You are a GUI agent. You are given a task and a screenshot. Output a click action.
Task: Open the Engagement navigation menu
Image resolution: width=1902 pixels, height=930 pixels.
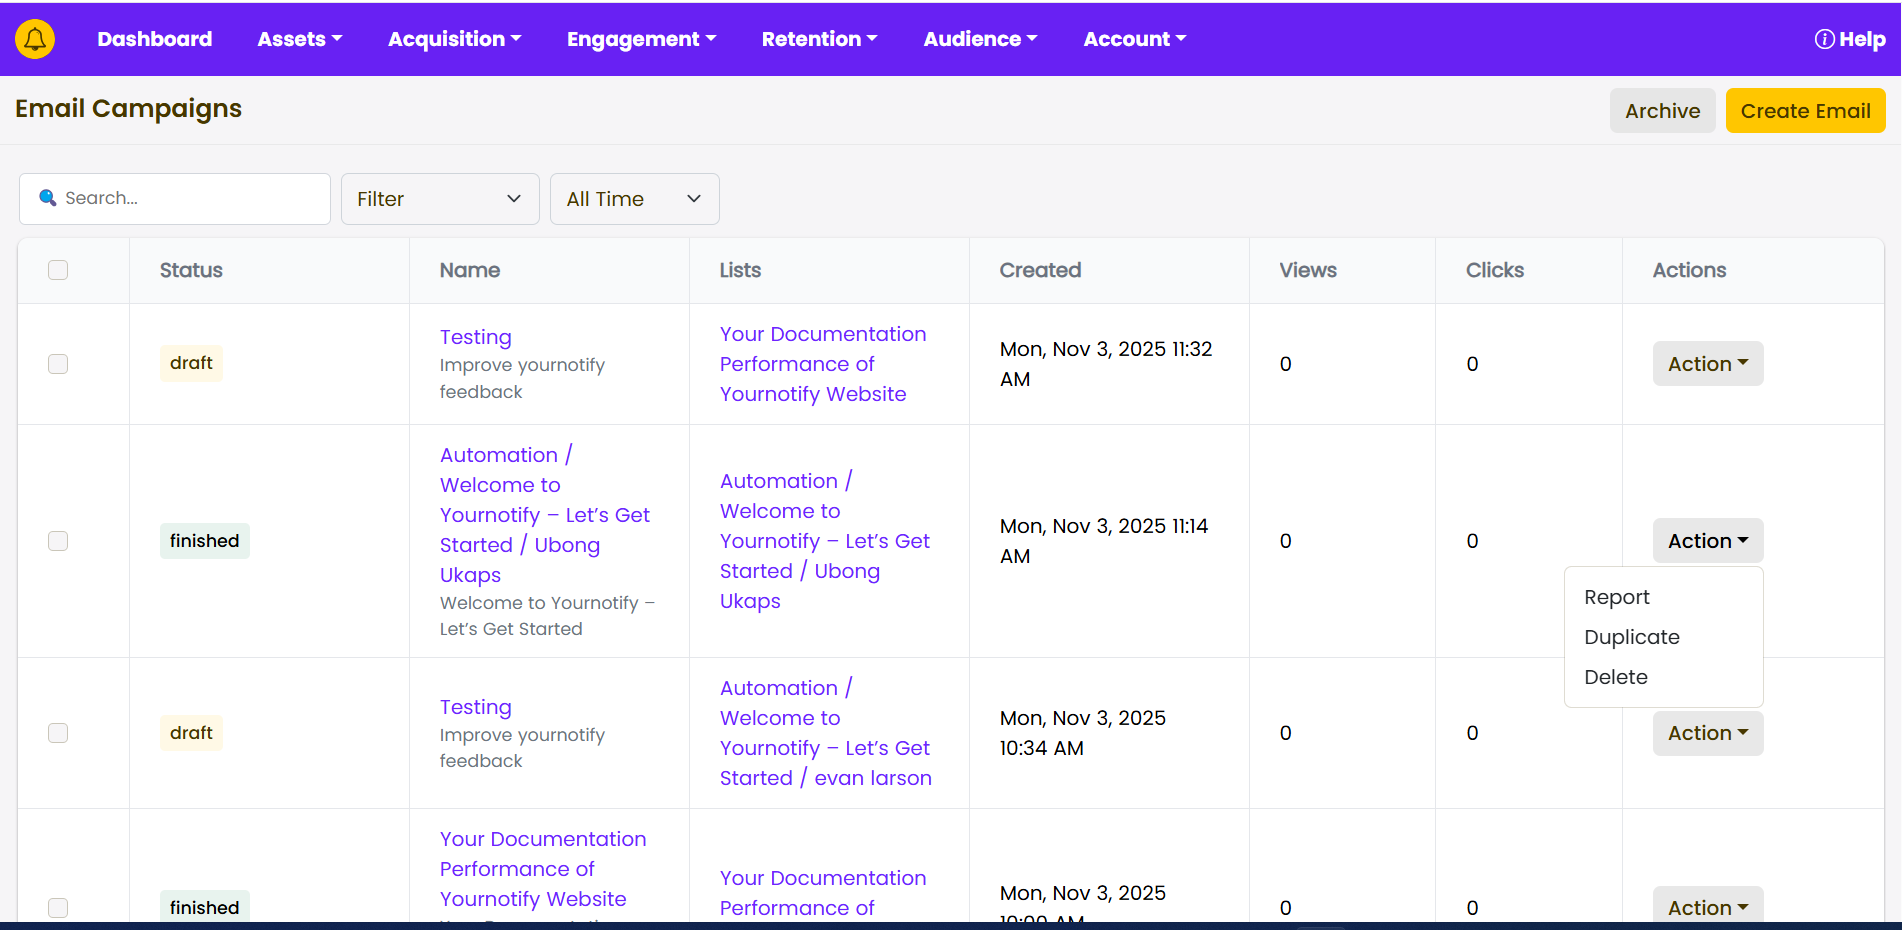point(641,39)
